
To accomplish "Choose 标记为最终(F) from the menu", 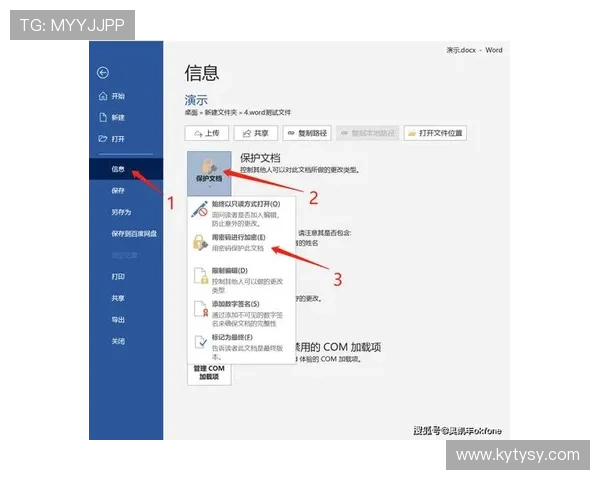I will tap(241, 346).
